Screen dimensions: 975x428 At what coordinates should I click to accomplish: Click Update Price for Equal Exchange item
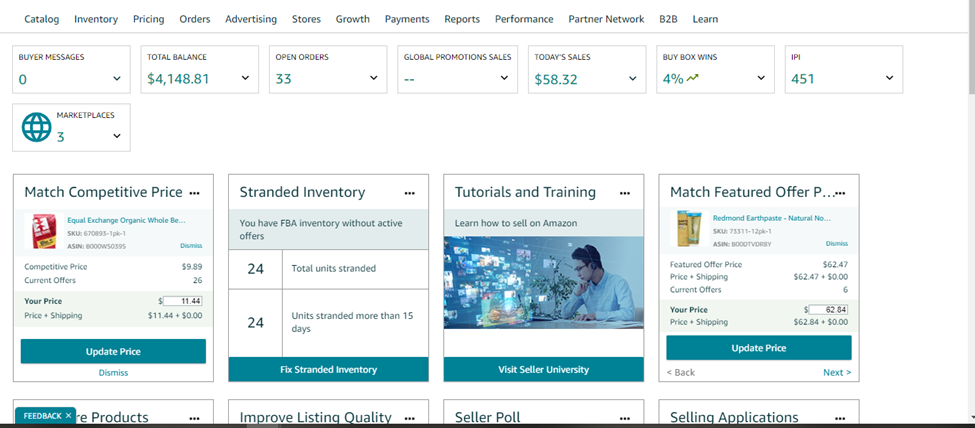113,351
